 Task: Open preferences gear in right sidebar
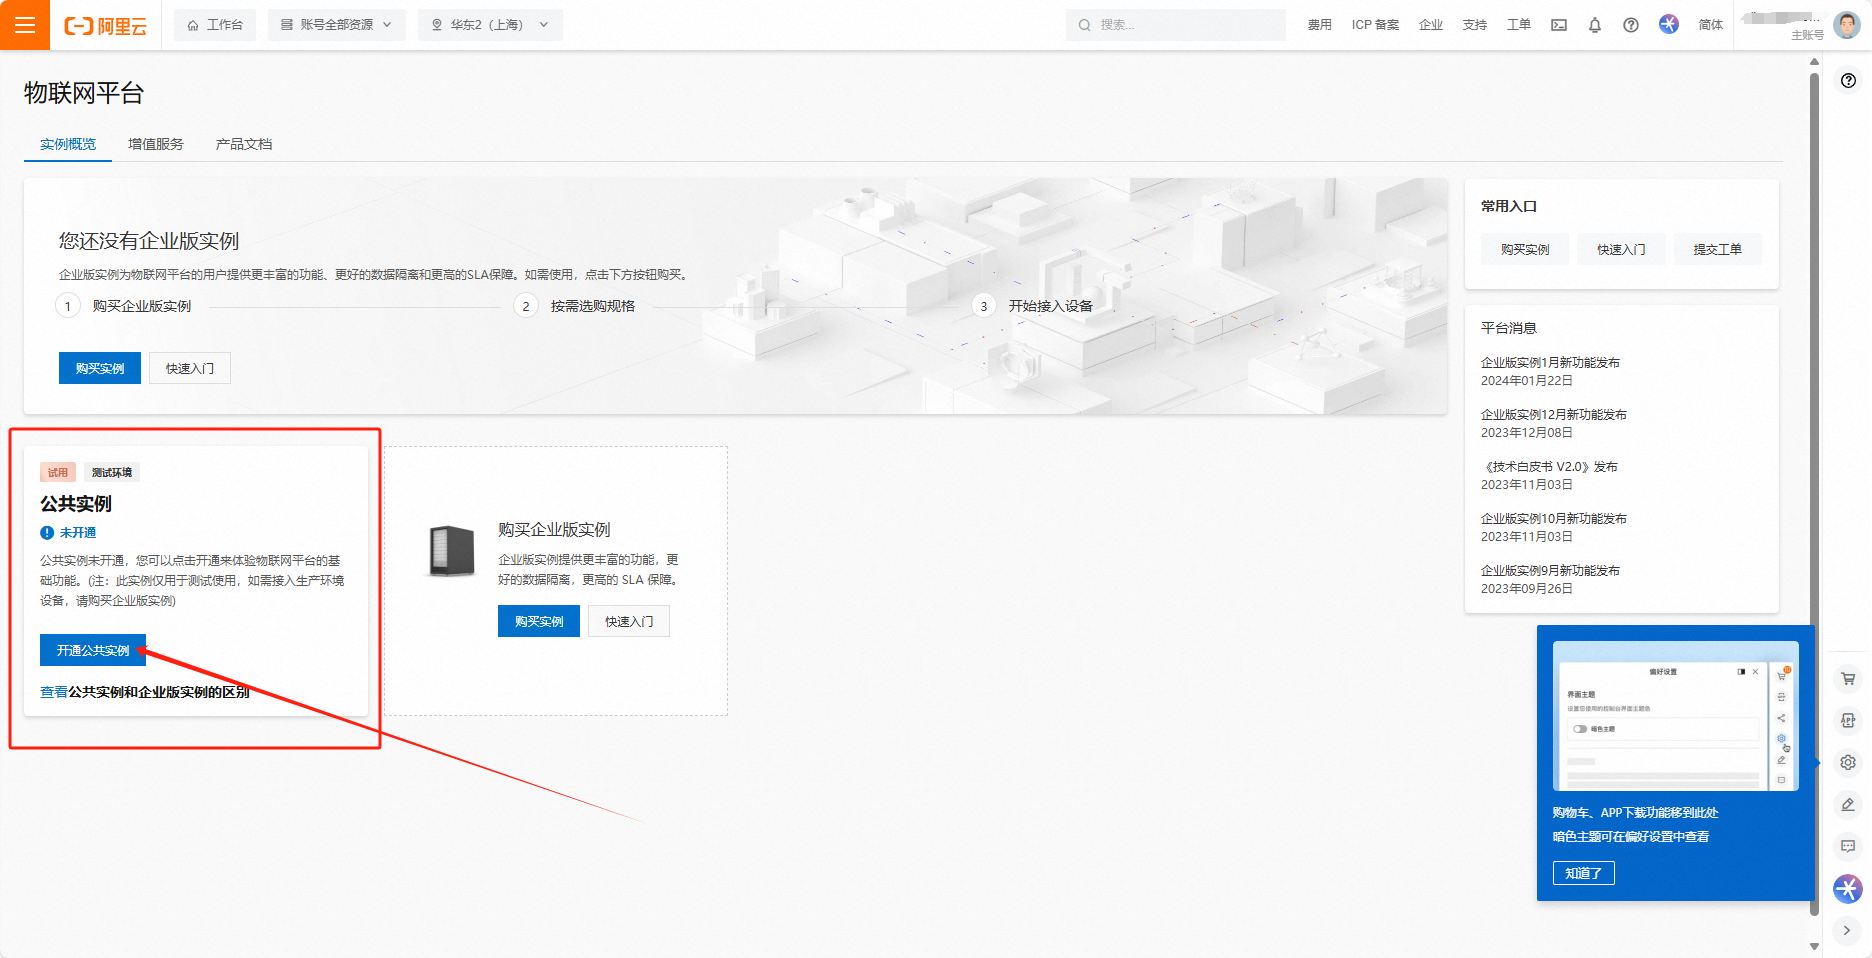click(x=1847, y=762)
